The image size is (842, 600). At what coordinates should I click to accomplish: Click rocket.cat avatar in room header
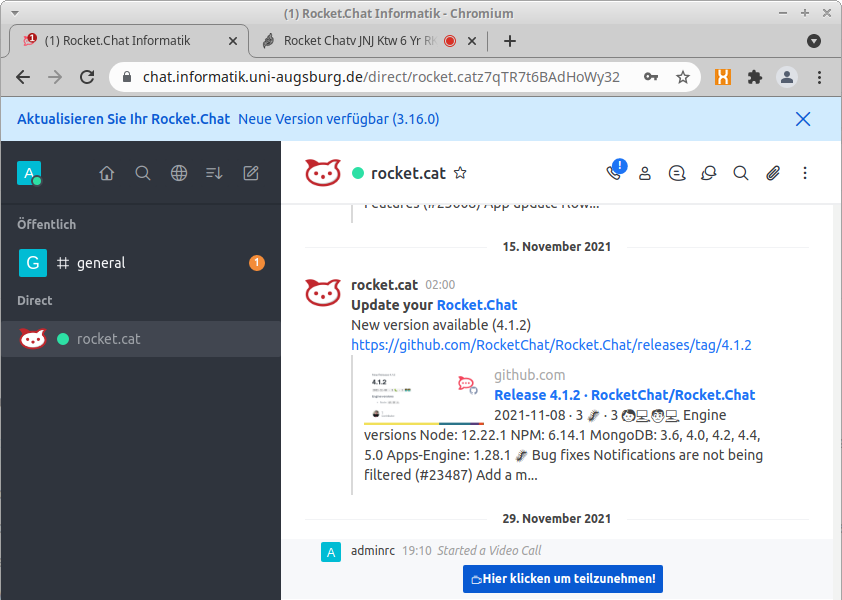pos(323,172)
